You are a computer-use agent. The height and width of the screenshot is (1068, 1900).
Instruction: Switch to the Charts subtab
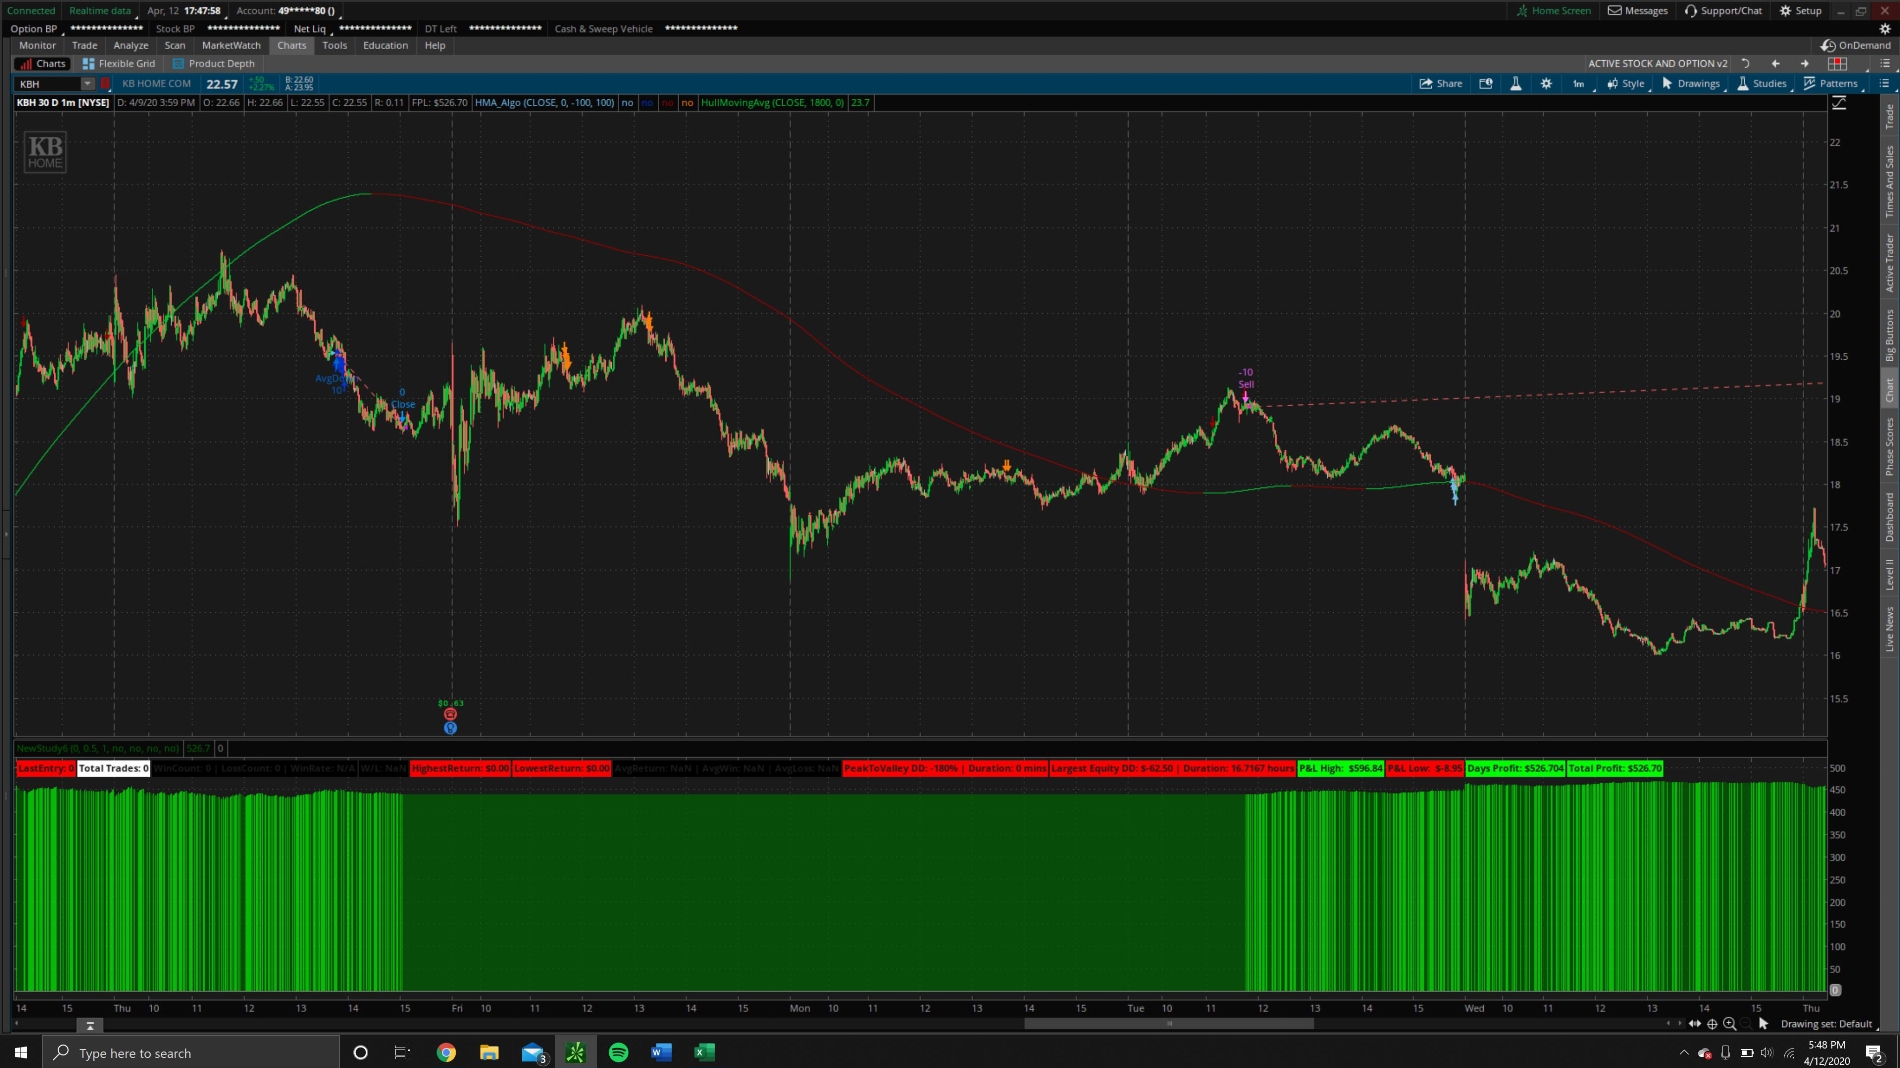[x=42, y=63]
